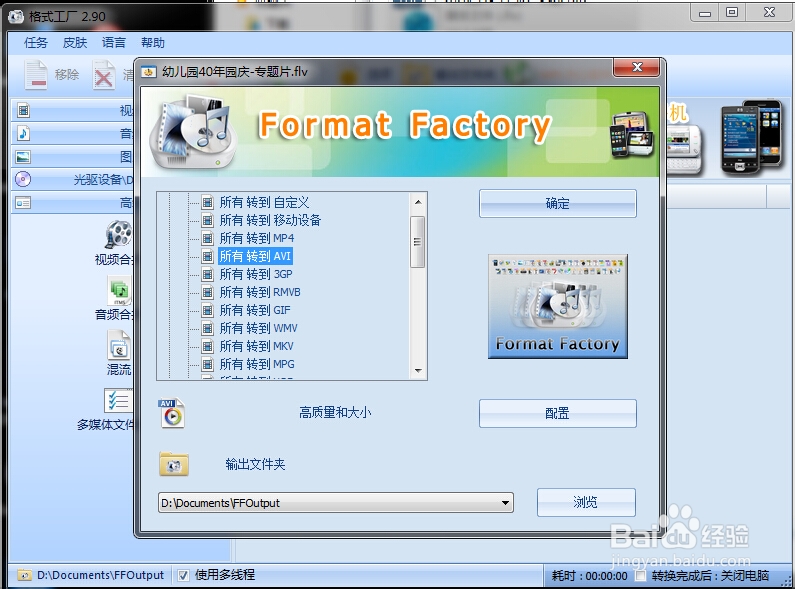Click the banner mobile devices icon

click(x=631, y=134)
